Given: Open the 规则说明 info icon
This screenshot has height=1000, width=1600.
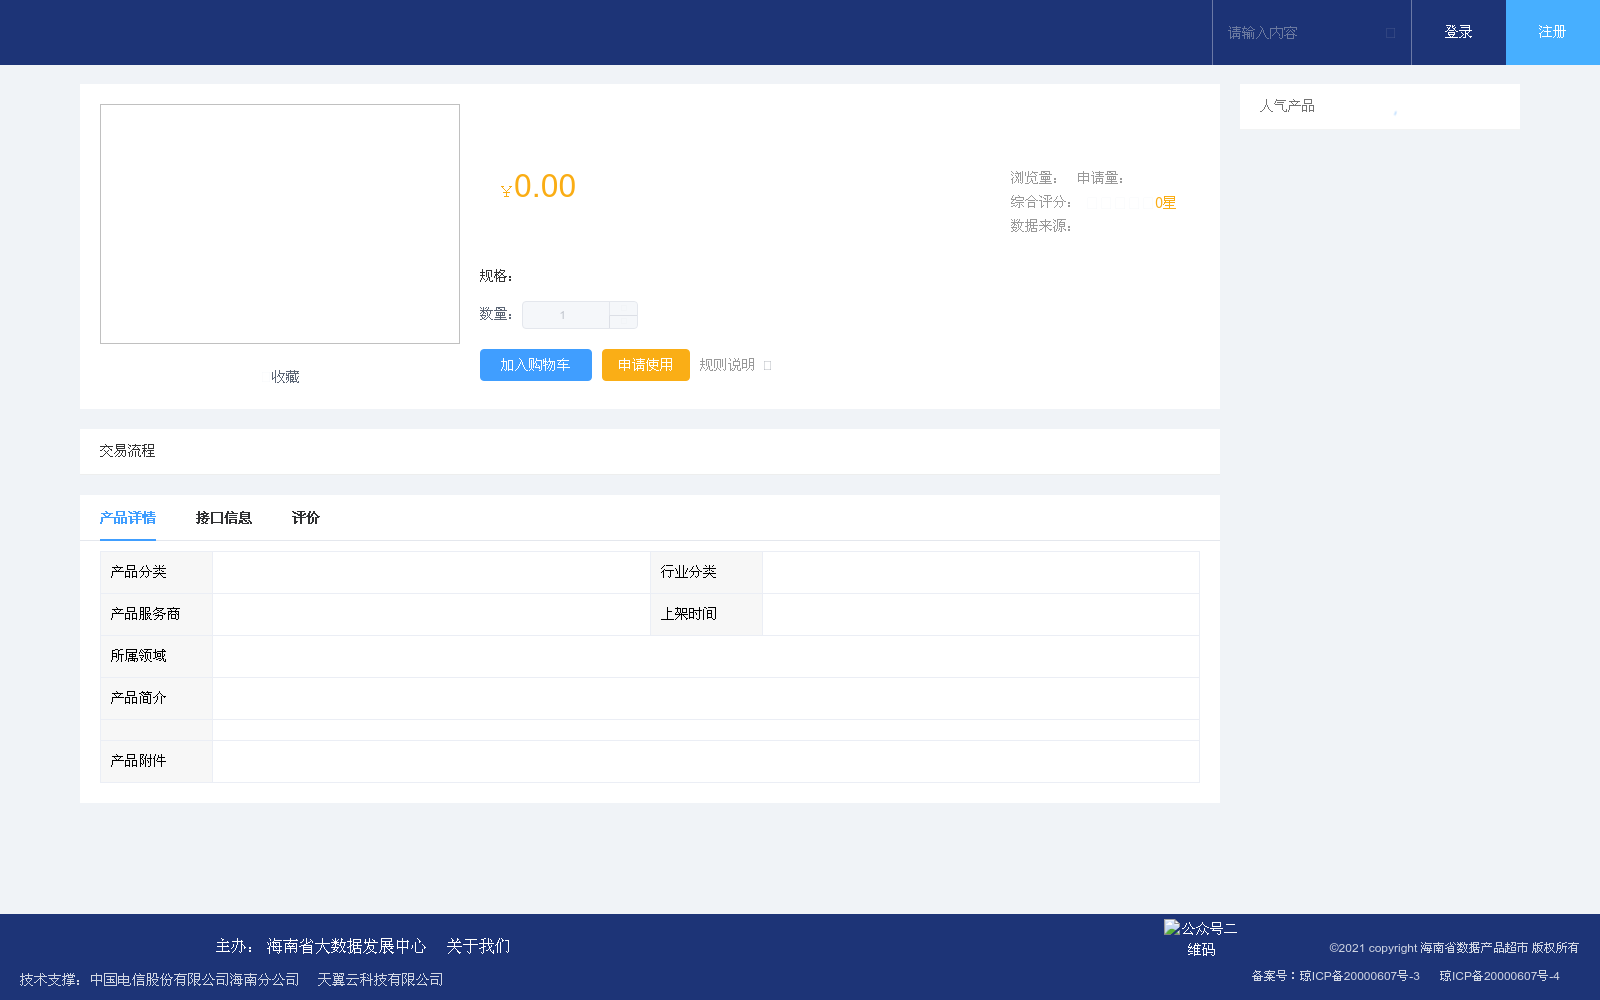Looking at the screenshot, I should tap(768, 366).
